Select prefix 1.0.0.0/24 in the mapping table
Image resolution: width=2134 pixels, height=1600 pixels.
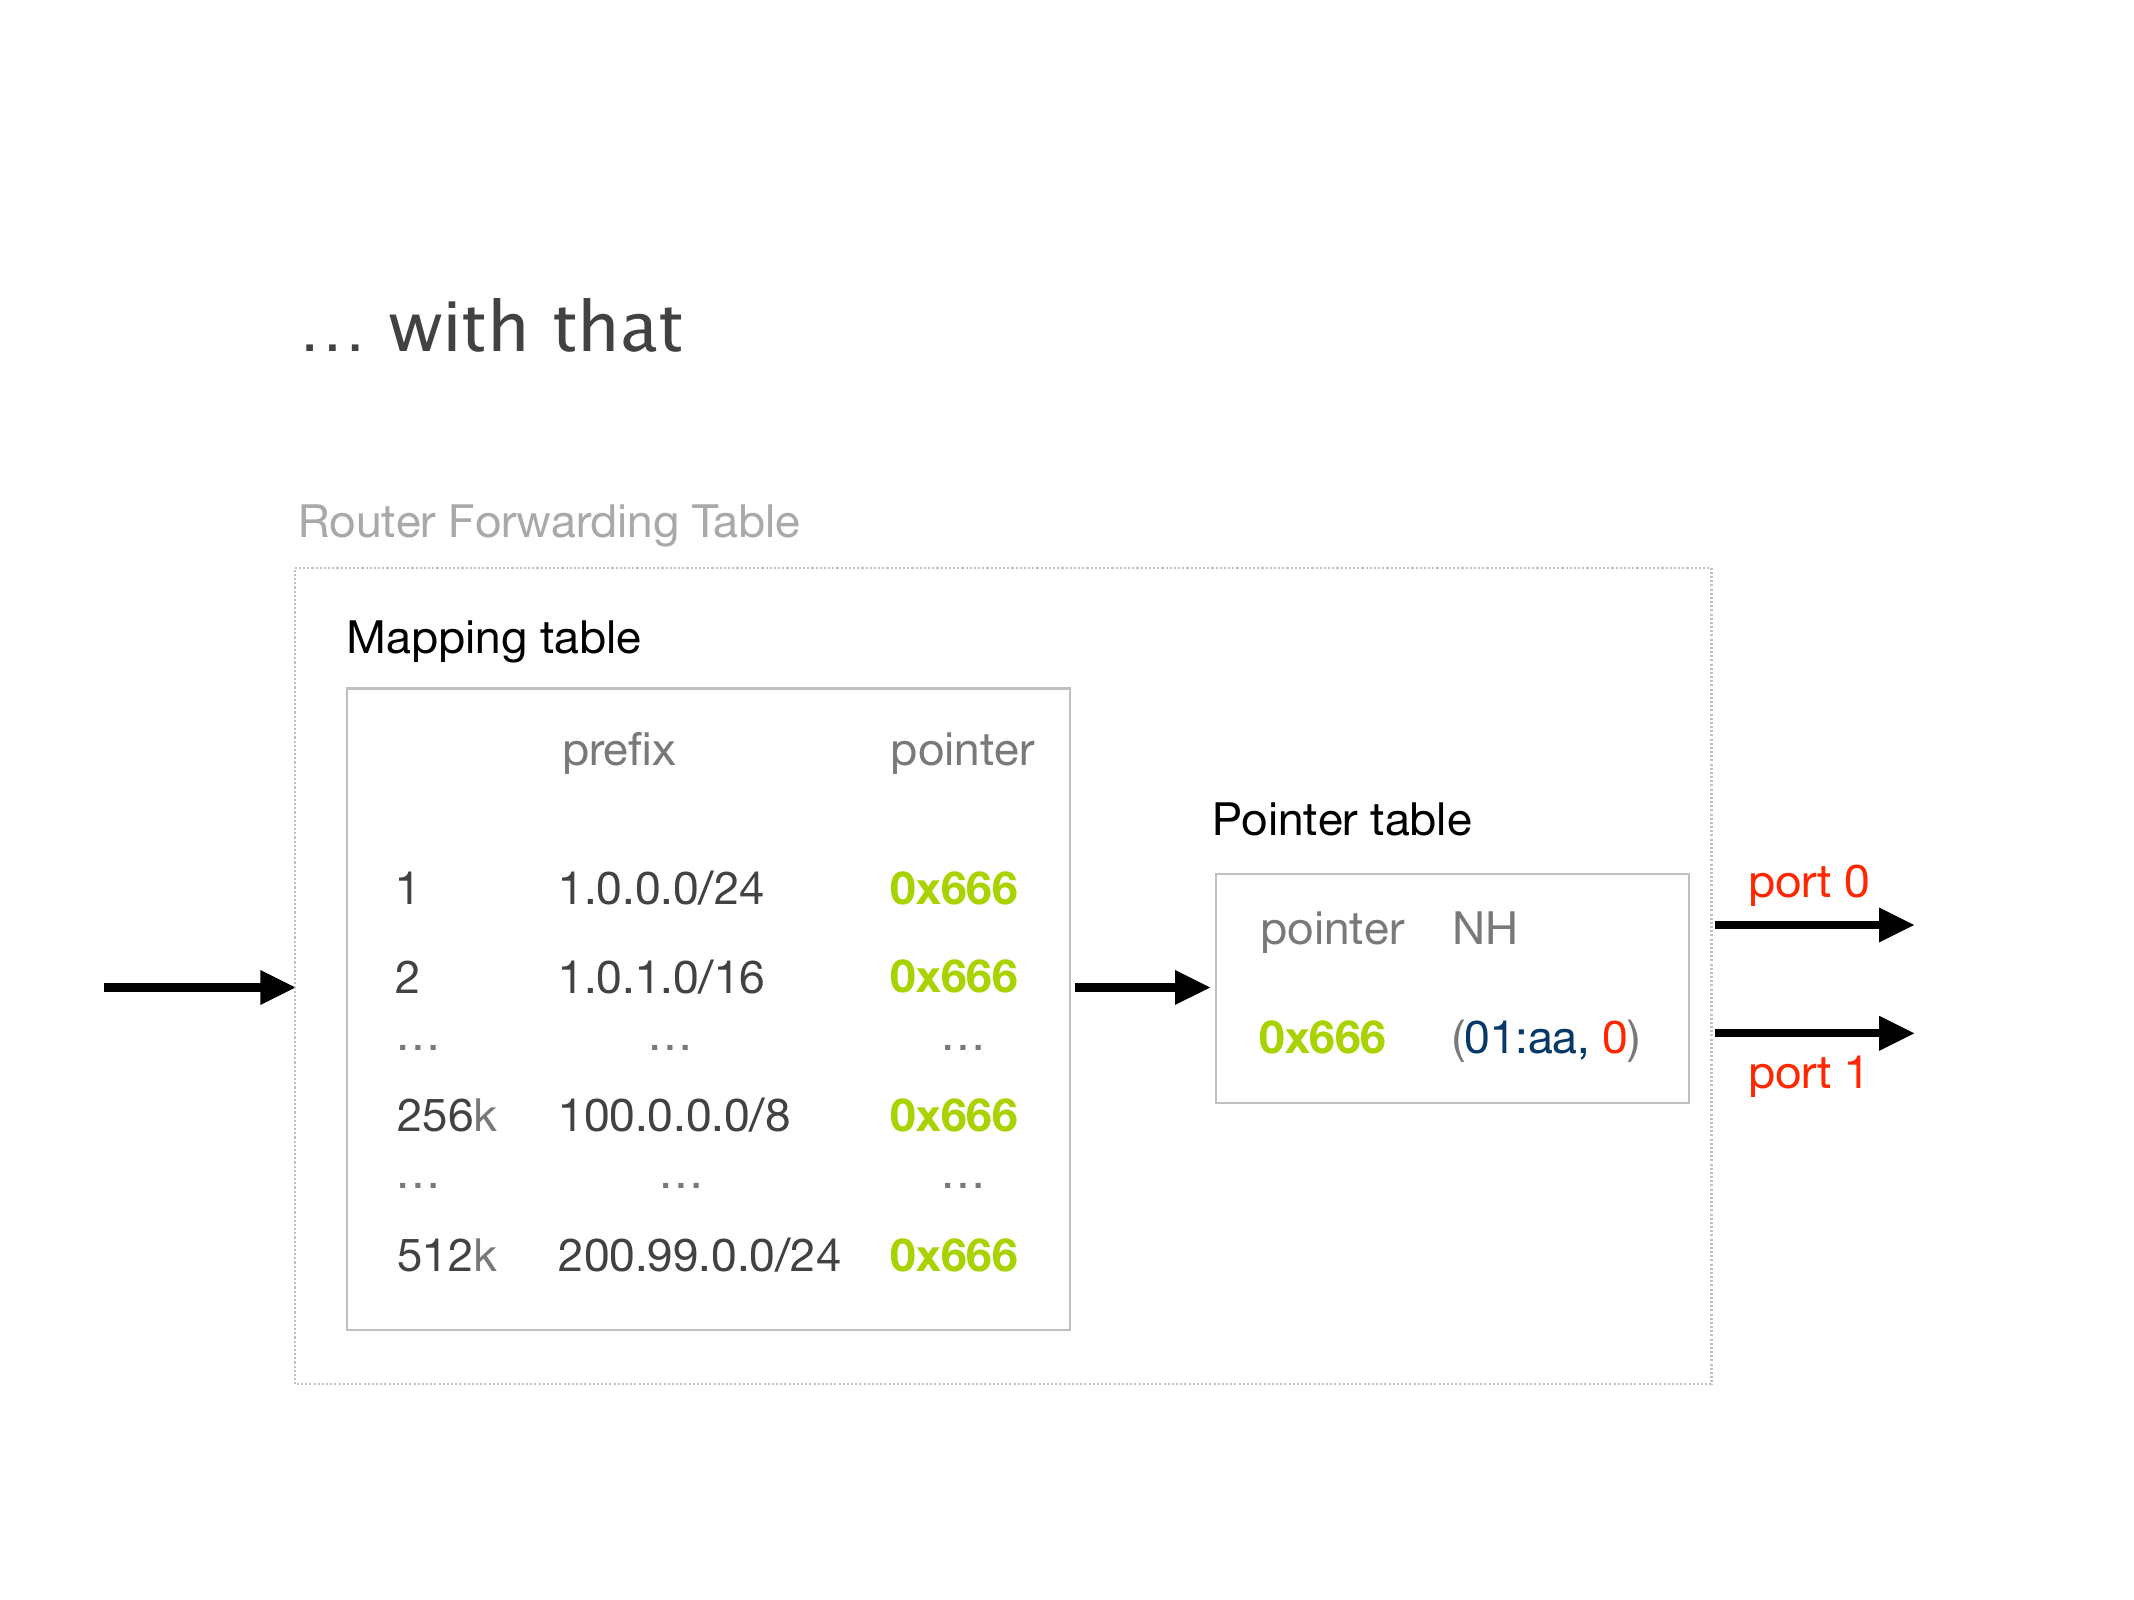[x=661, y=889]
